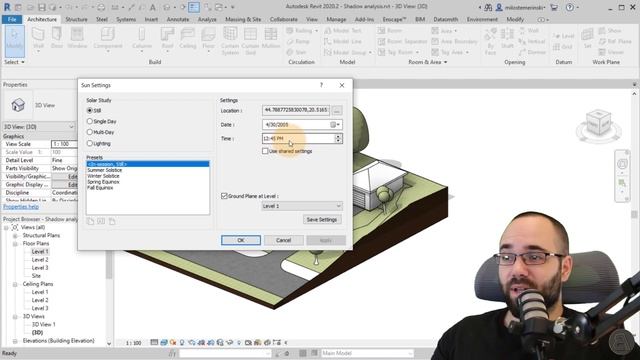Click the Save icon in Quick Access Toolbar
The height and width of the screenshot is (360, 640).
point(42,7)
